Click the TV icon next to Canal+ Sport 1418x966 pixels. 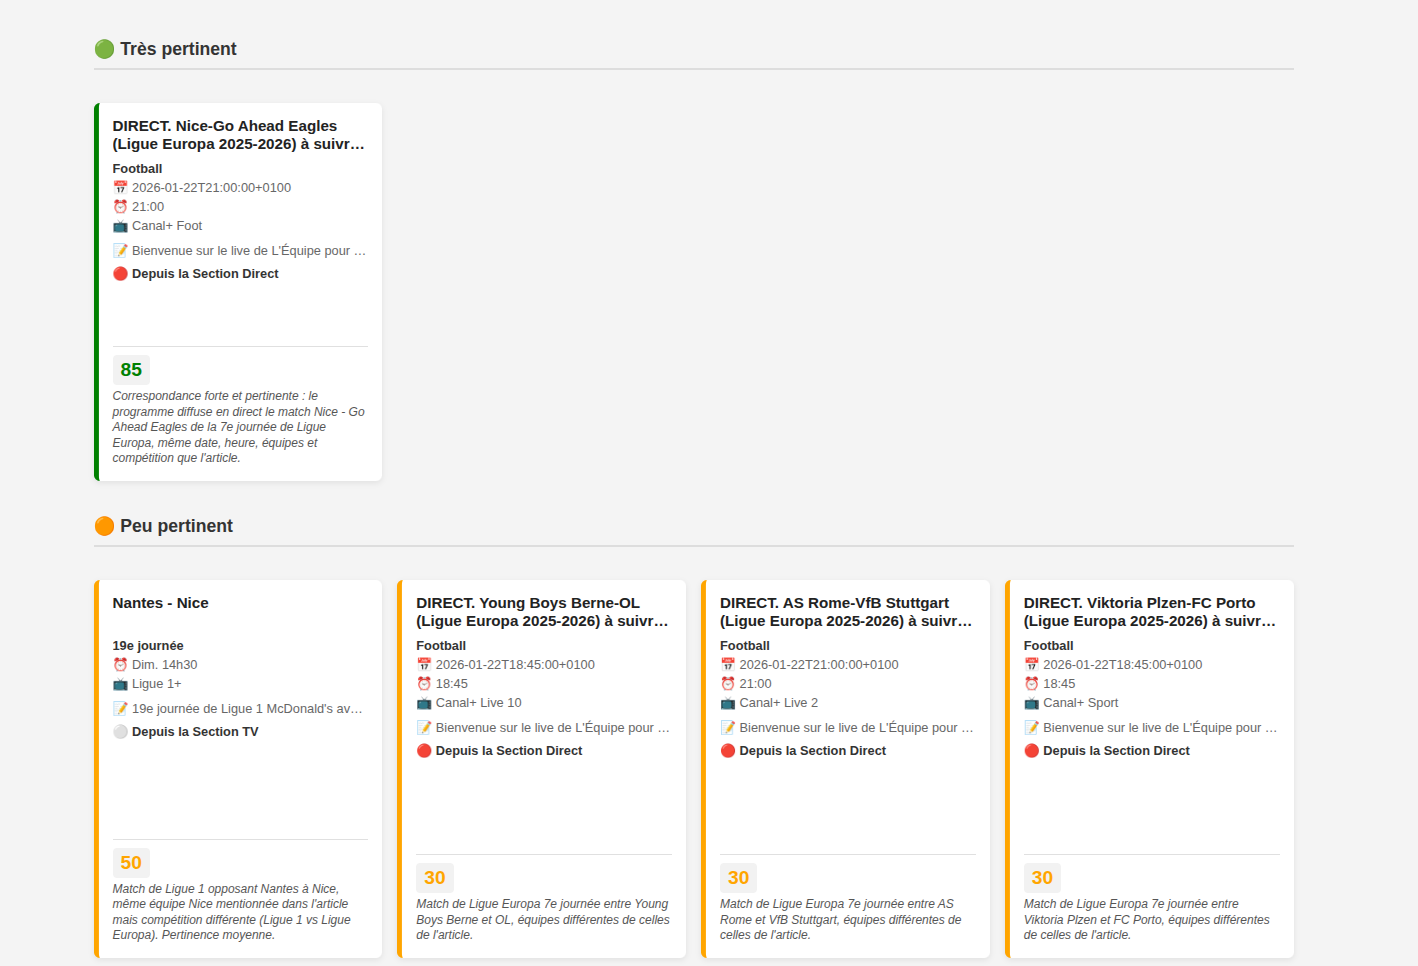point(1031,703)
